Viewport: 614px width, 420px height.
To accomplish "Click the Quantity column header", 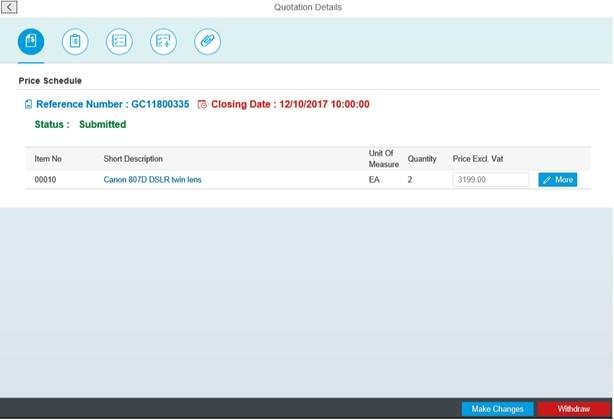I will point(422,159).
